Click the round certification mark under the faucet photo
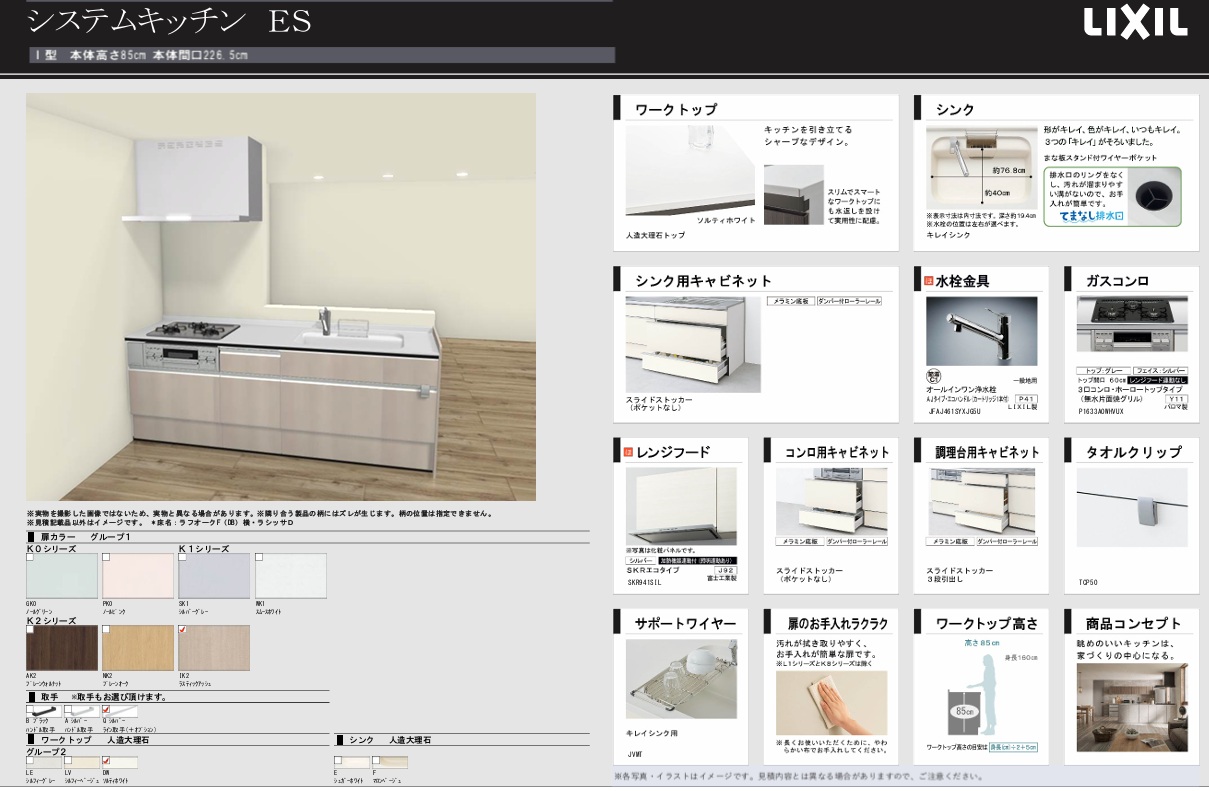 [x=935, y=376]
